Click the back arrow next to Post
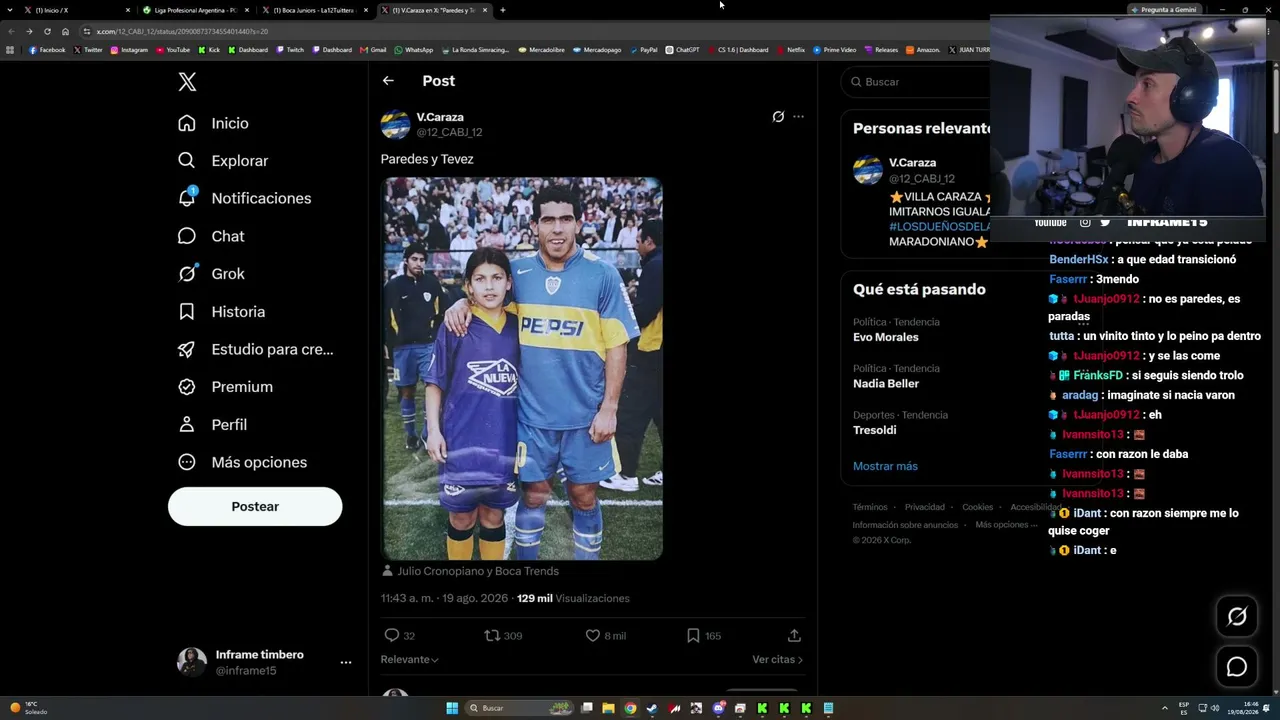Image resolution: width=1280 pixels, height=720 pixels. [388, 81]
